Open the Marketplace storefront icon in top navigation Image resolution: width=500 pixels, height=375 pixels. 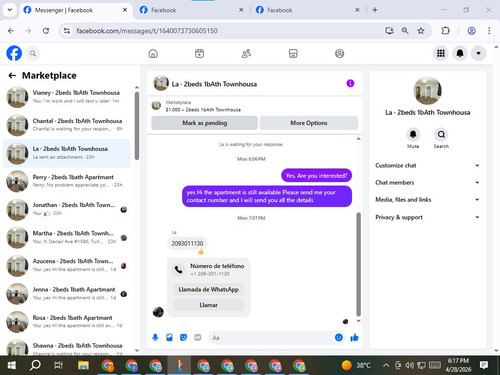click(x=293, y=53)
